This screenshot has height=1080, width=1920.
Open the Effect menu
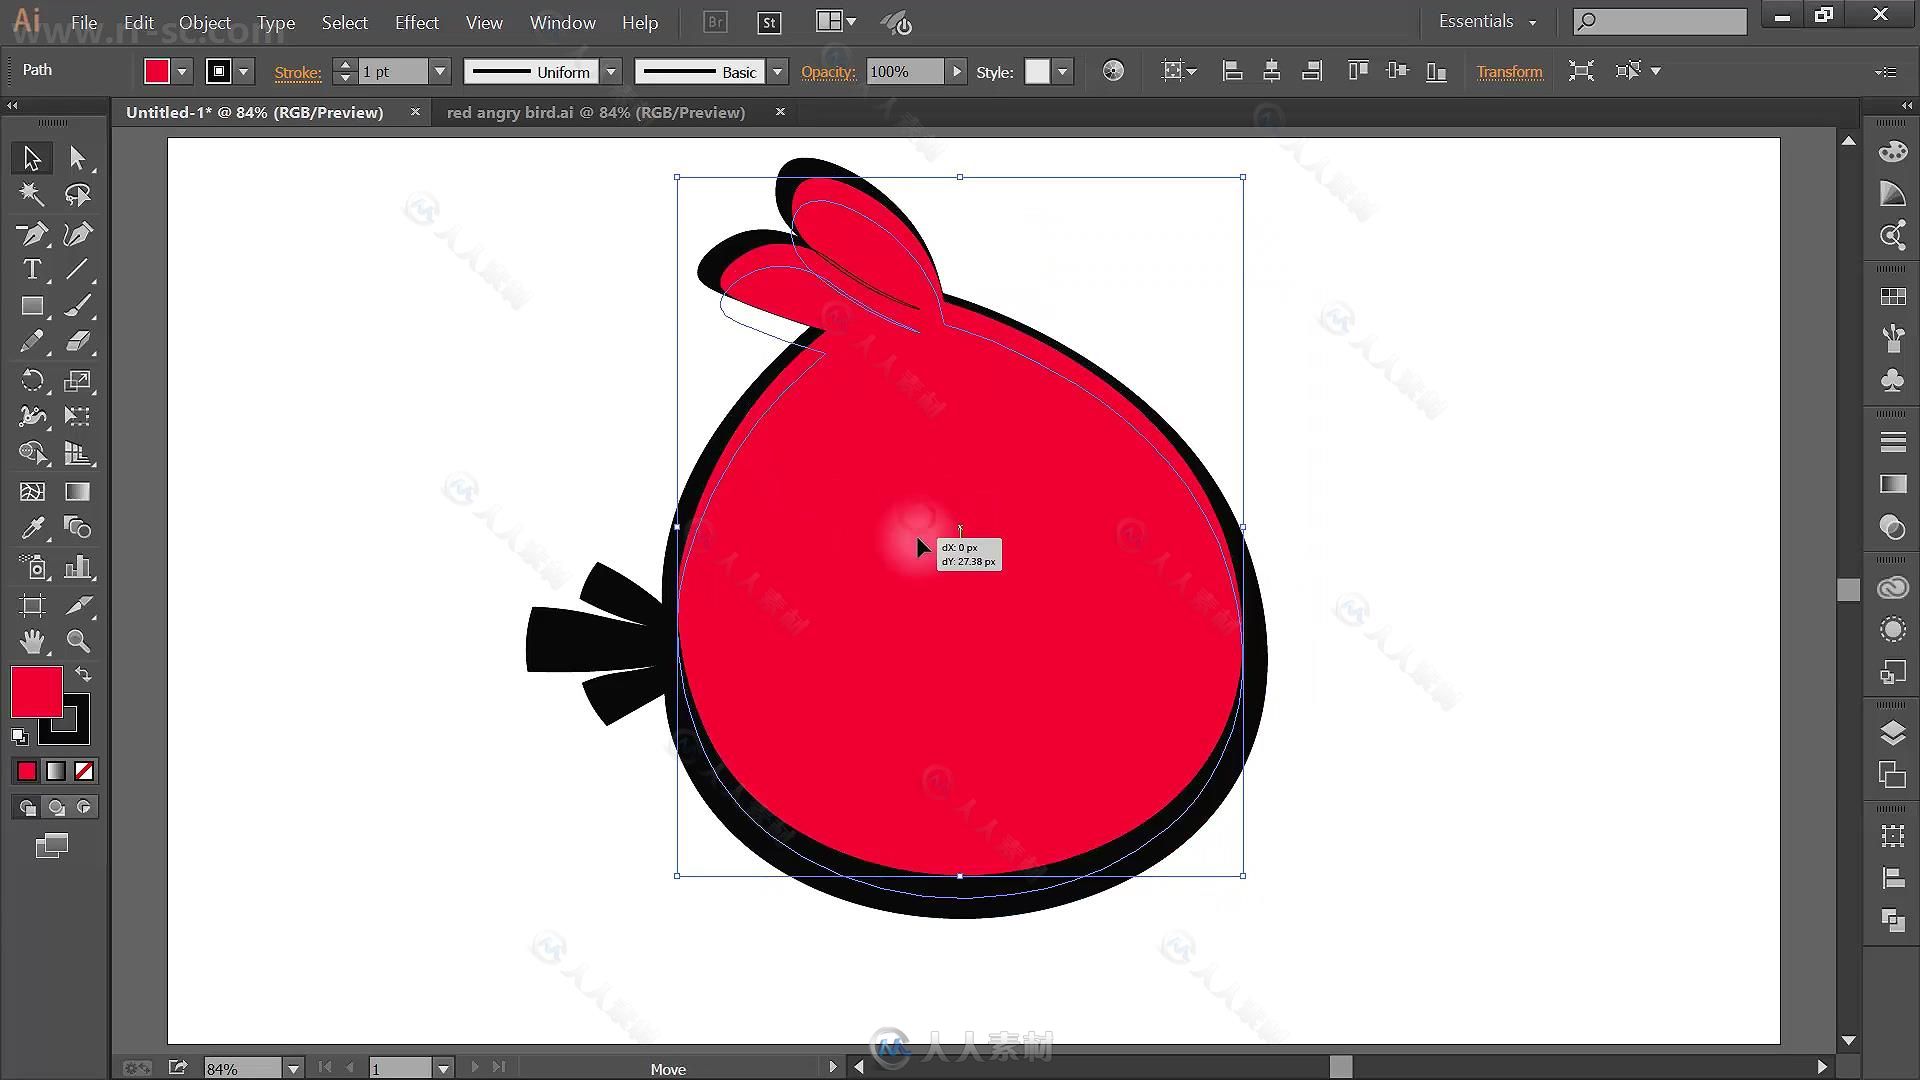pos(416,22)
